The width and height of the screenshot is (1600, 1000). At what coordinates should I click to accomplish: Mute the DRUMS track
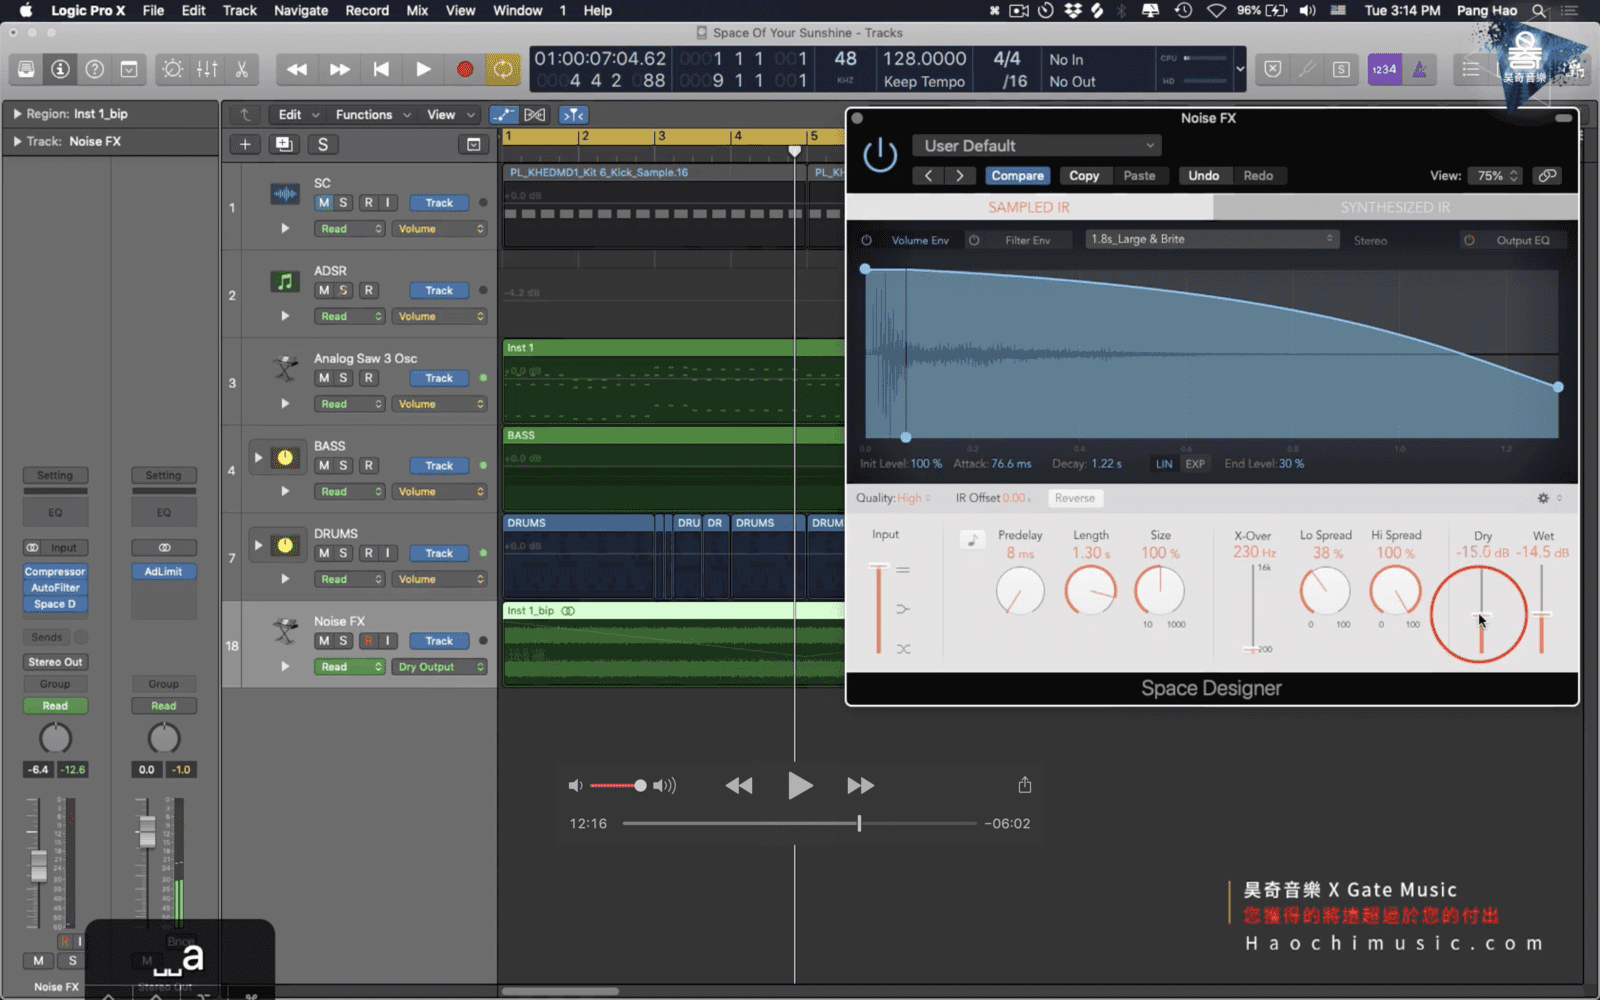pyautogui.click(x=324, y=553)
